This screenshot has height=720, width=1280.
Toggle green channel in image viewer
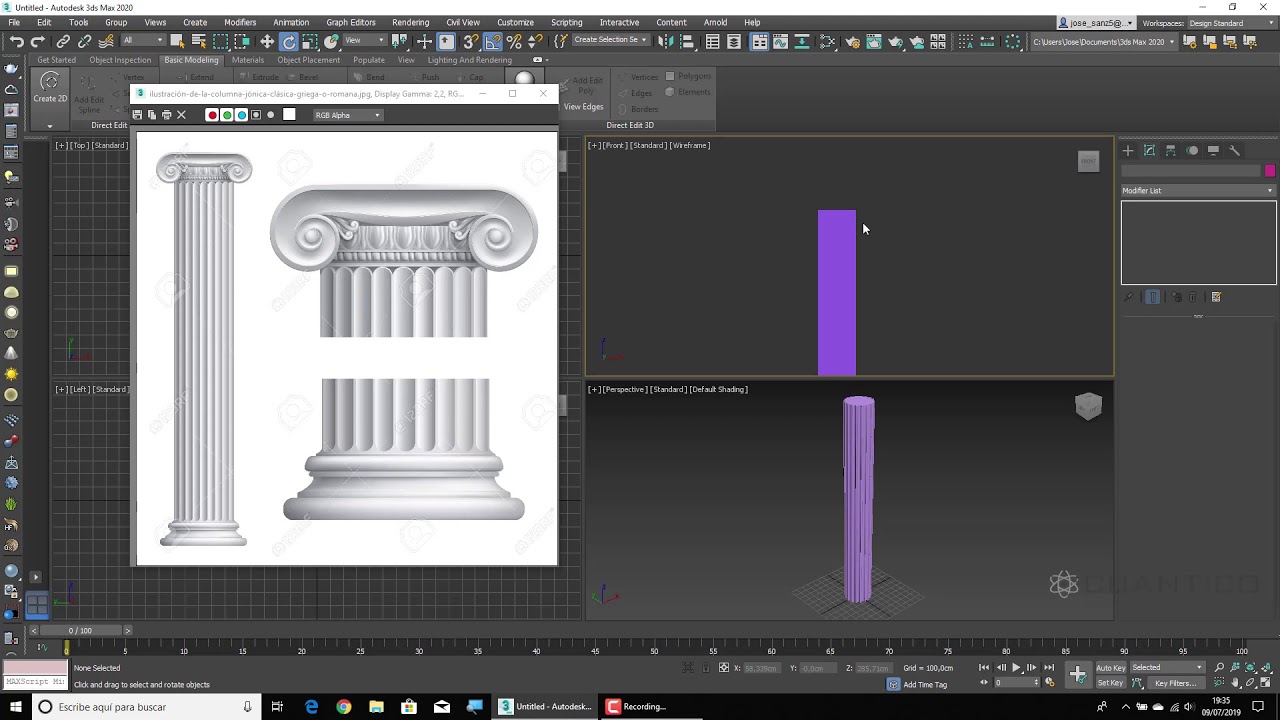227,115
